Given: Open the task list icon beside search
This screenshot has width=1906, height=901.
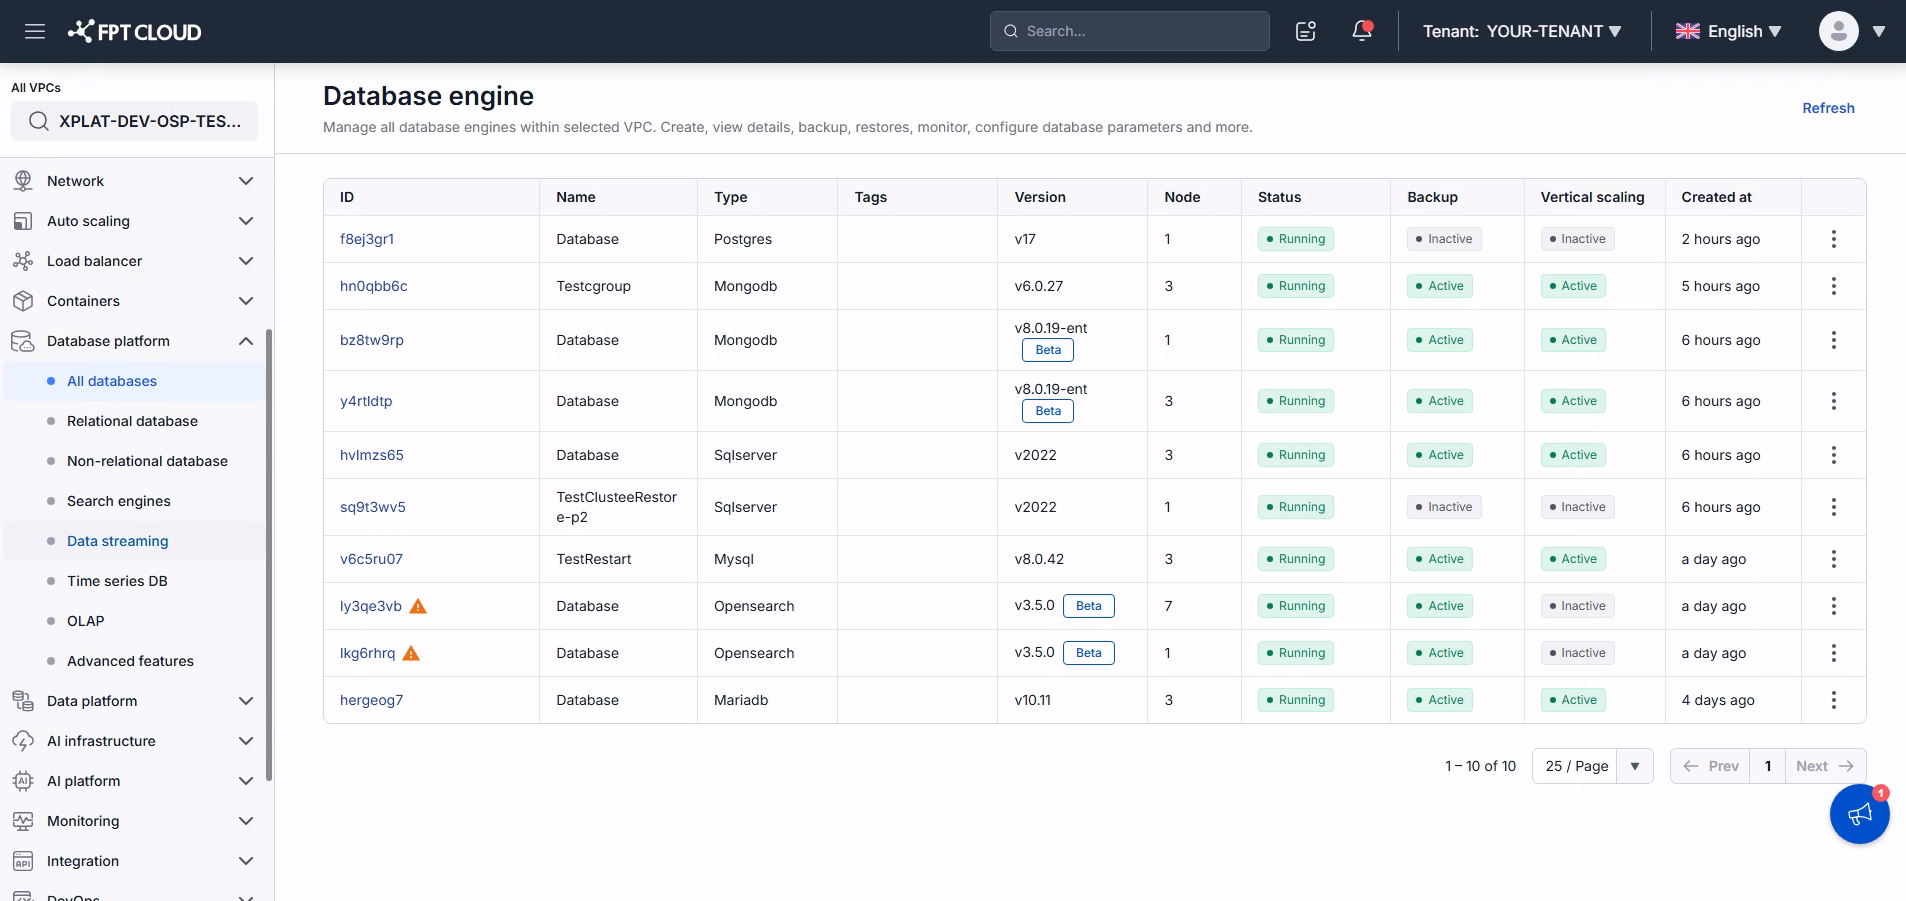Looking at the screenshot, I should click(x=1306, y=31).
